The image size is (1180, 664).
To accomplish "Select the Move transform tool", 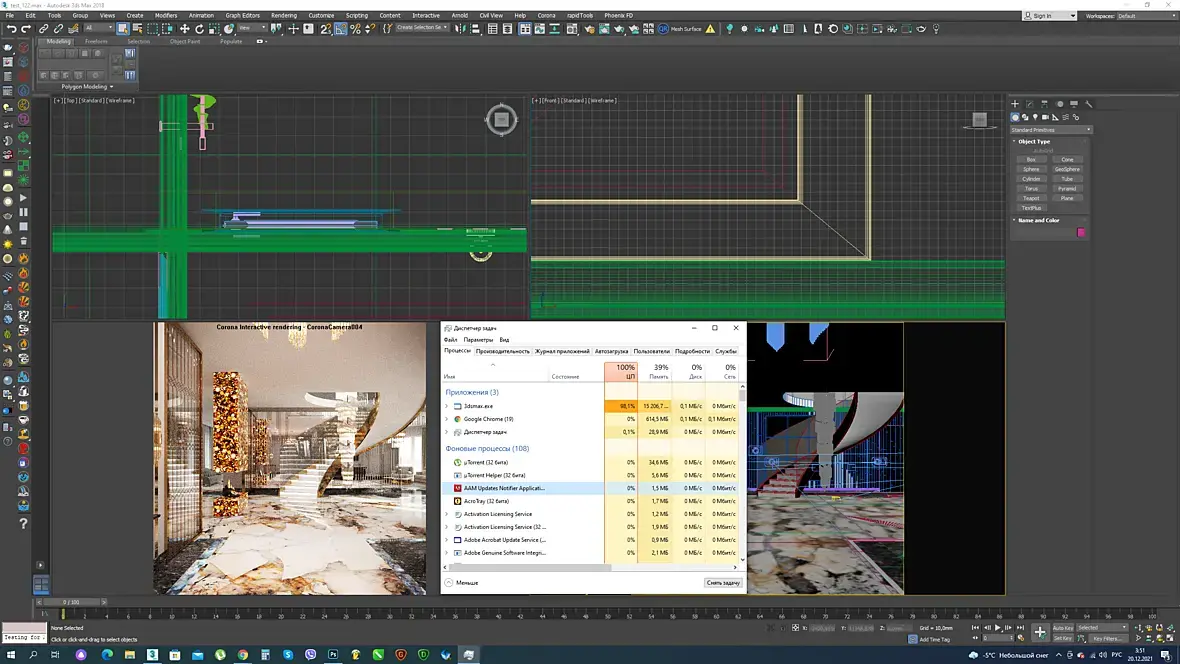I will tap(185, 29).
